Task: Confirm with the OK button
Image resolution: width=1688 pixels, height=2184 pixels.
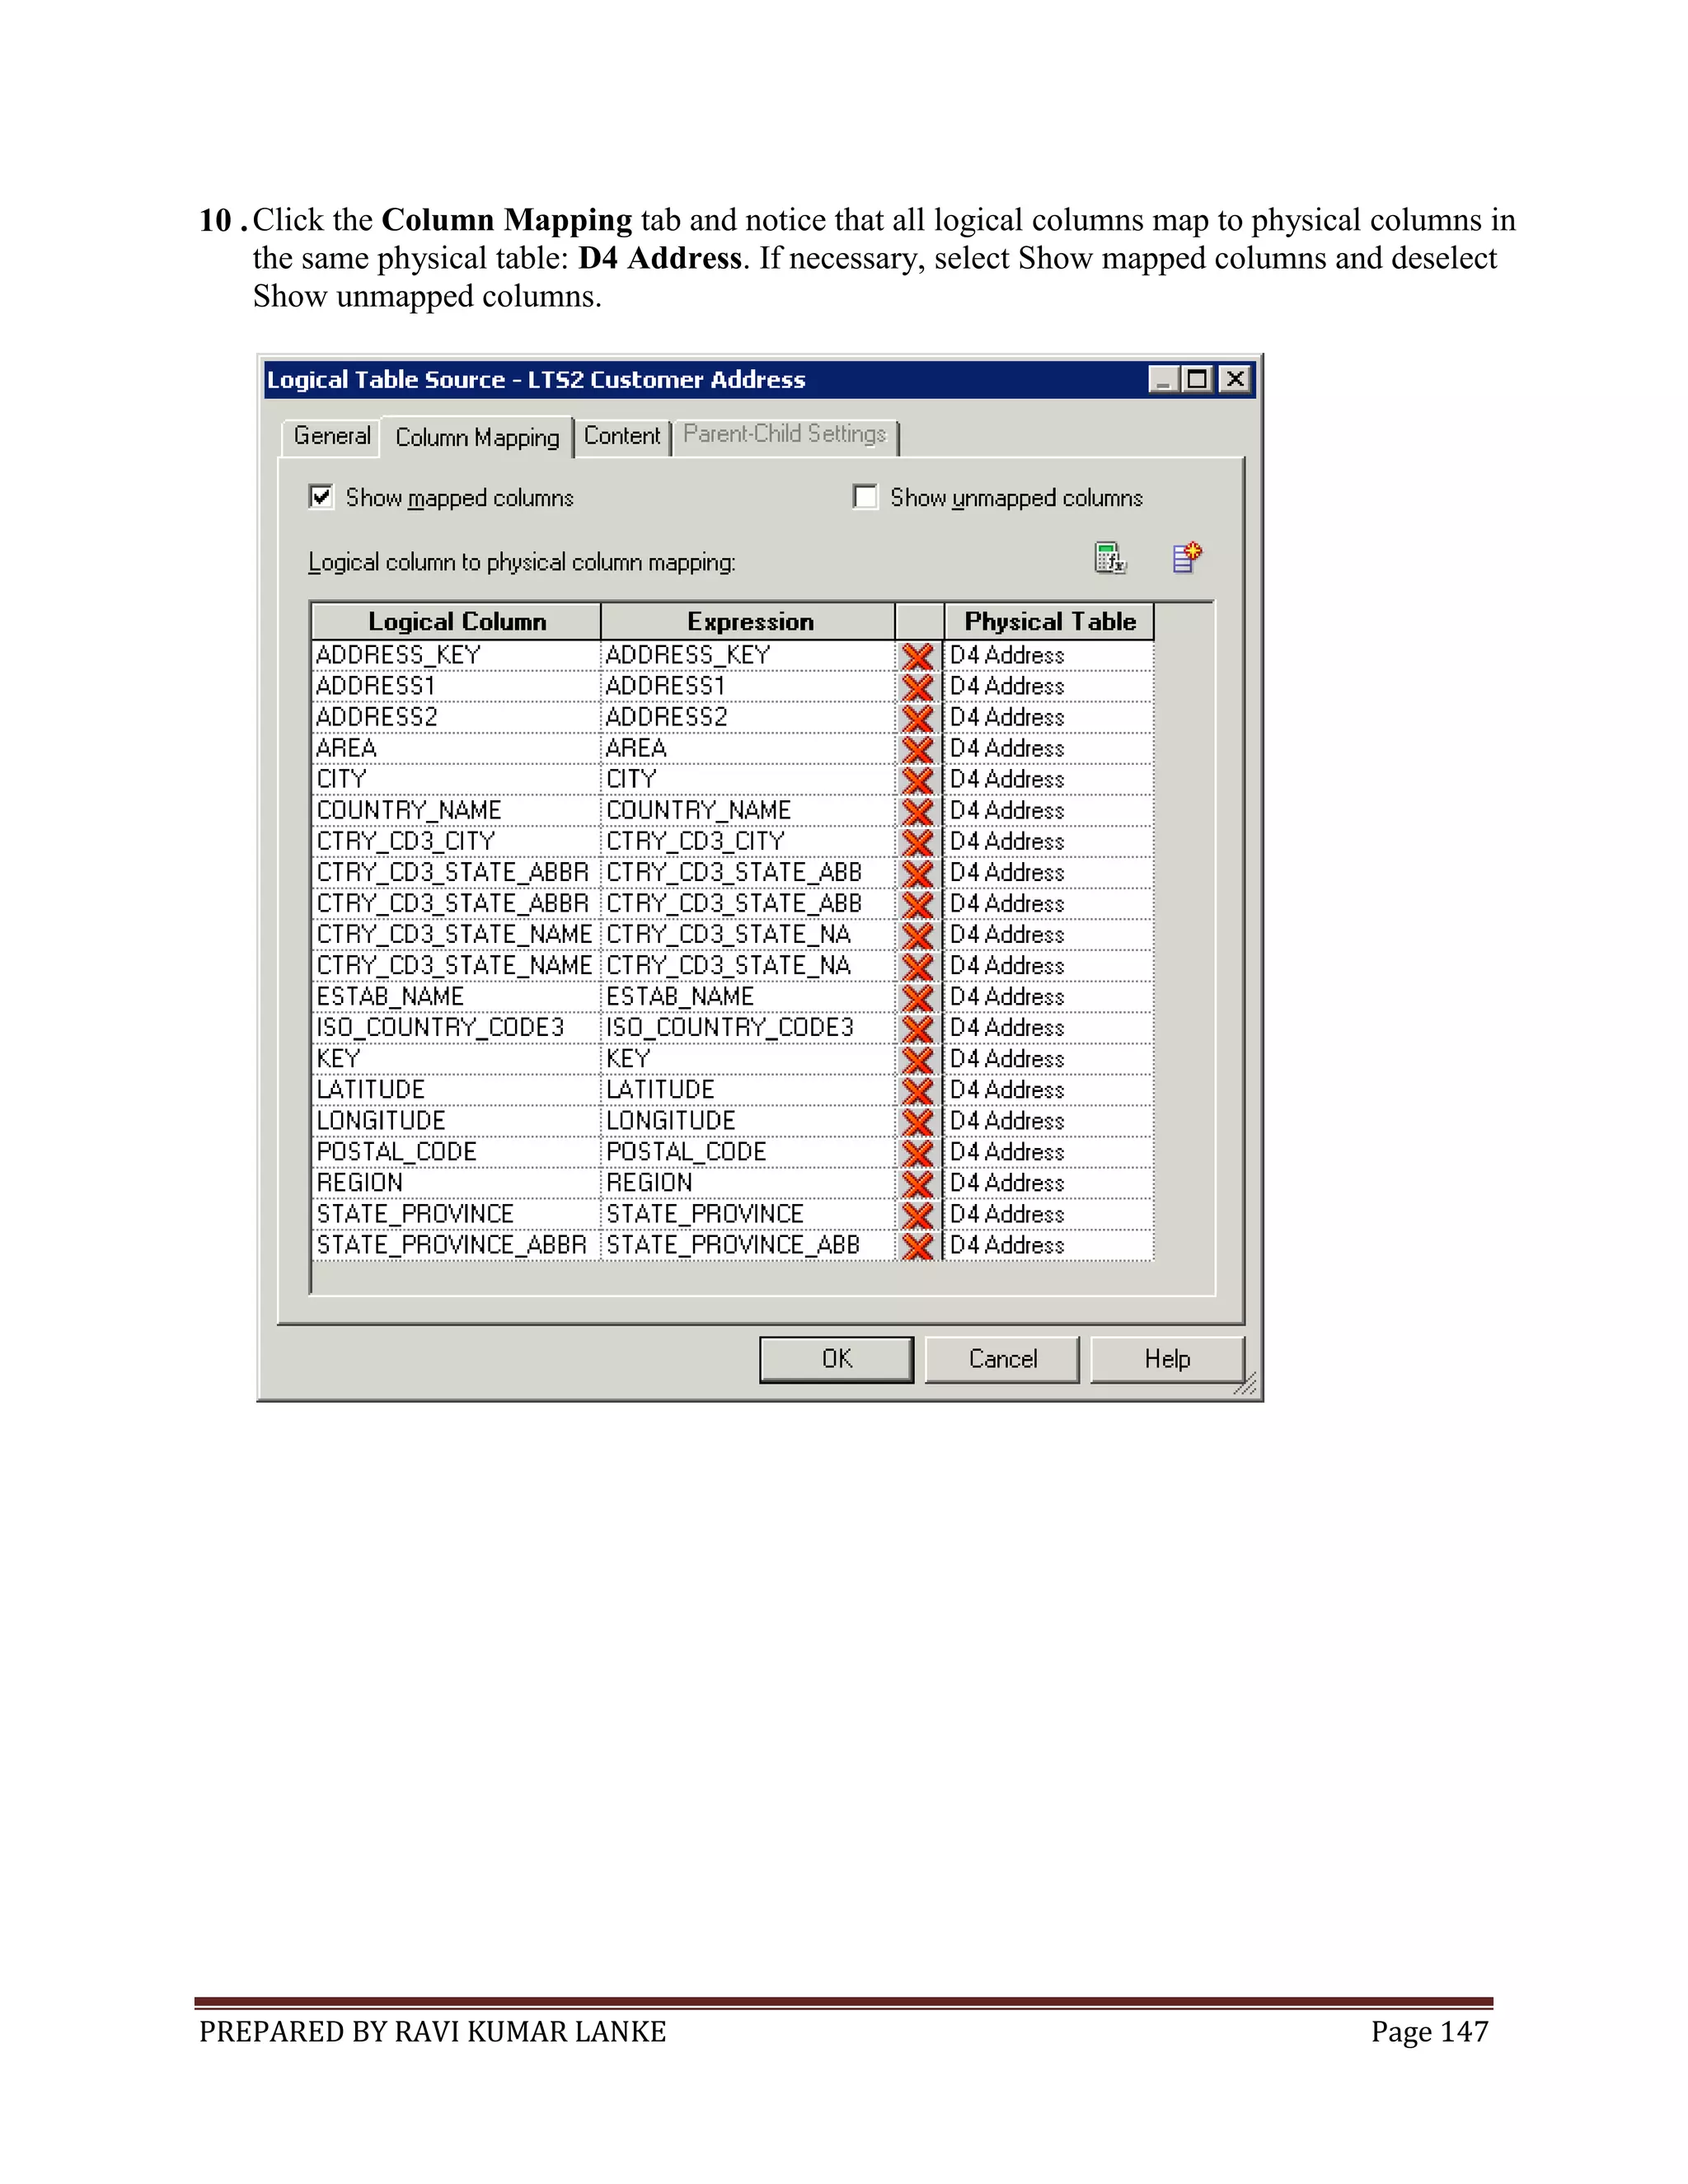Action: pyautogui.click(x=837, y=1359)
